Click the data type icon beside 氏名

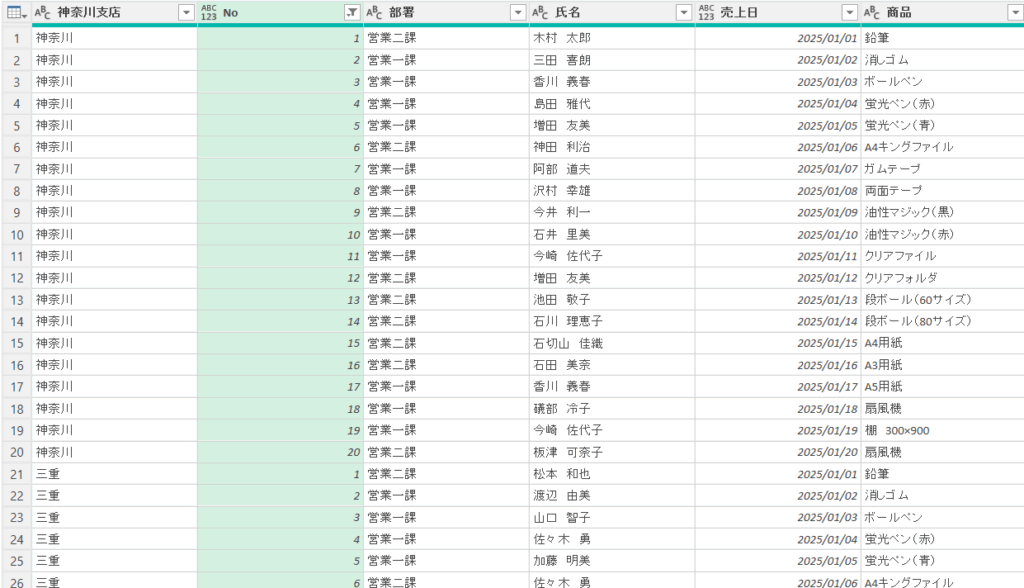click(540, 12)
